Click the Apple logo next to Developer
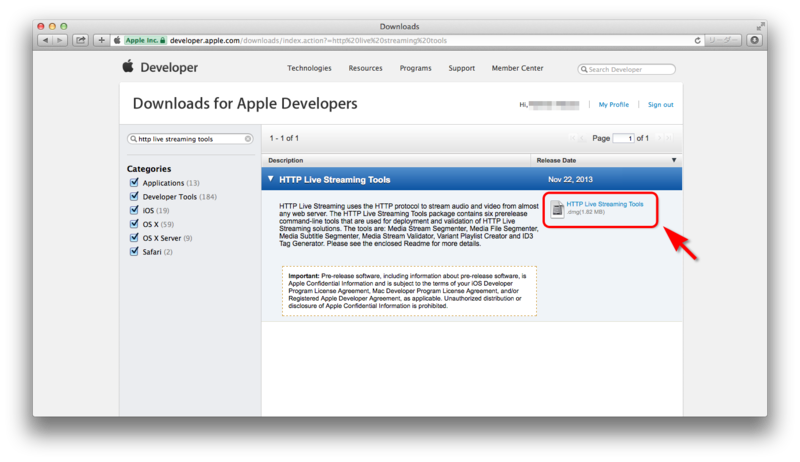Screen dimensions: 800x462 [128, 66]
